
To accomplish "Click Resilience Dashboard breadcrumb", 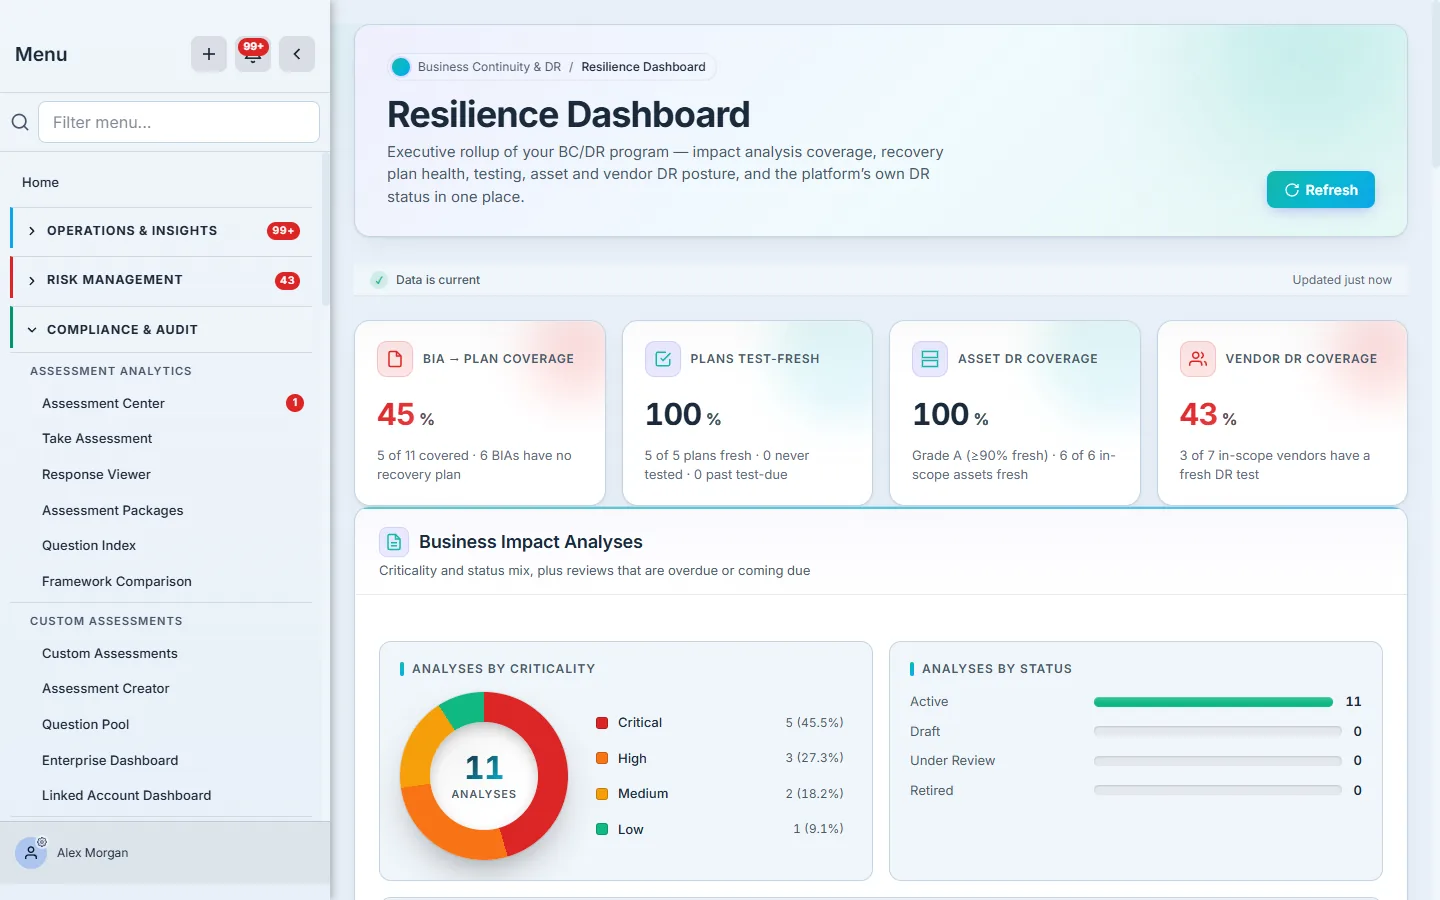I will click(x=643, y=67).
